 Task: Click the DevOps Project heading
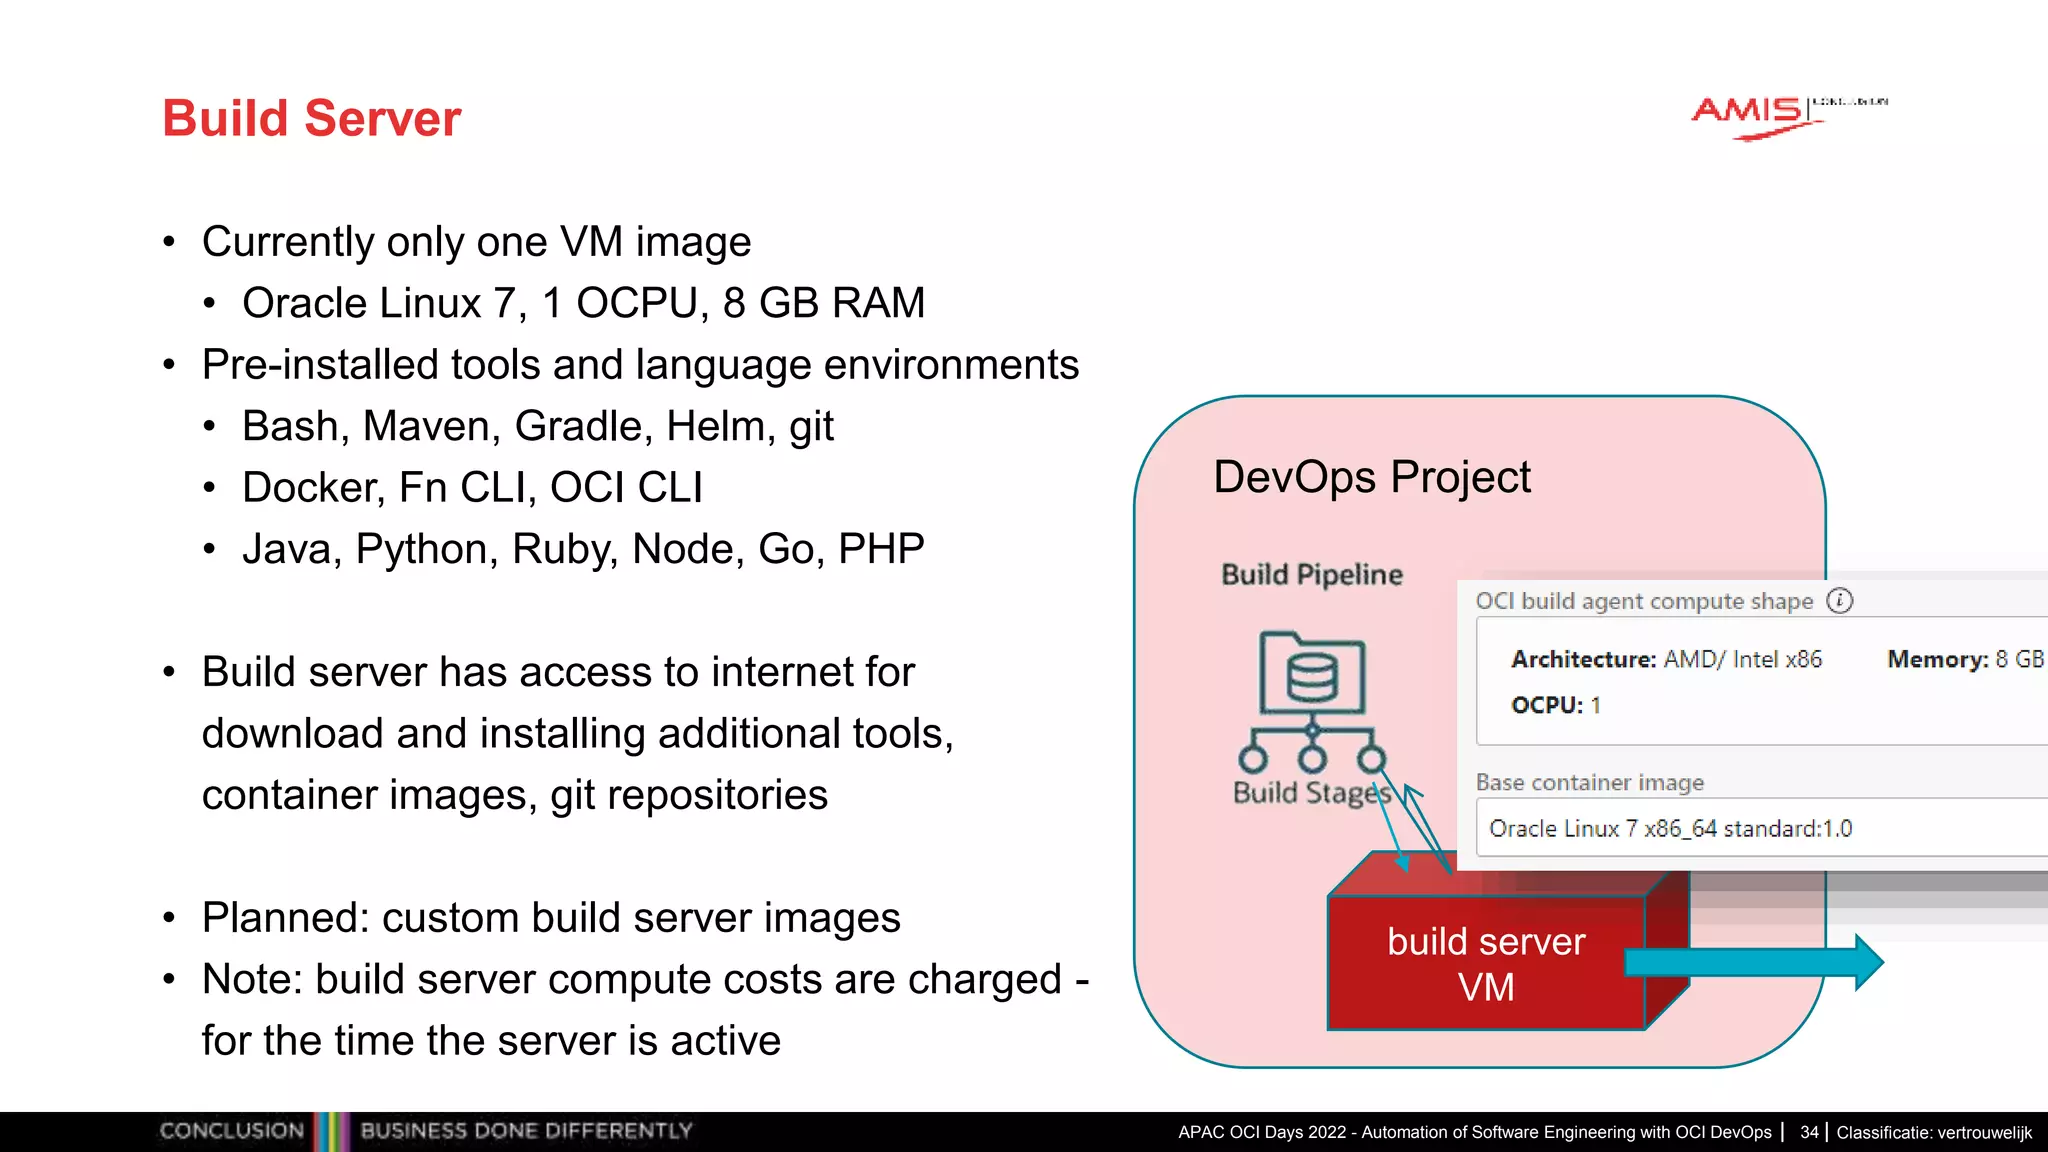pyautogui.click(x=1371, y=477)
